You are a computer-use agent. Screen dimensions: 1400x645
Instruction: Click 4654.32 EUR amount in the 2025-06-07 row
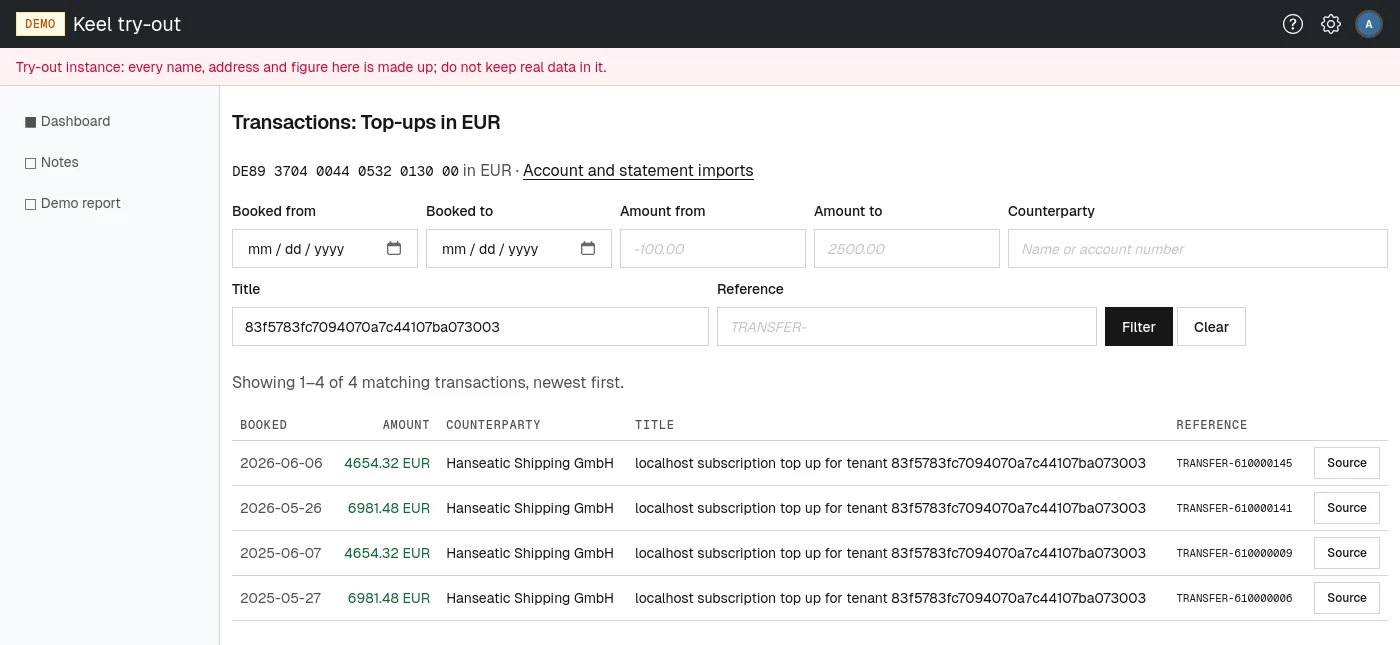tap(387, 553)
